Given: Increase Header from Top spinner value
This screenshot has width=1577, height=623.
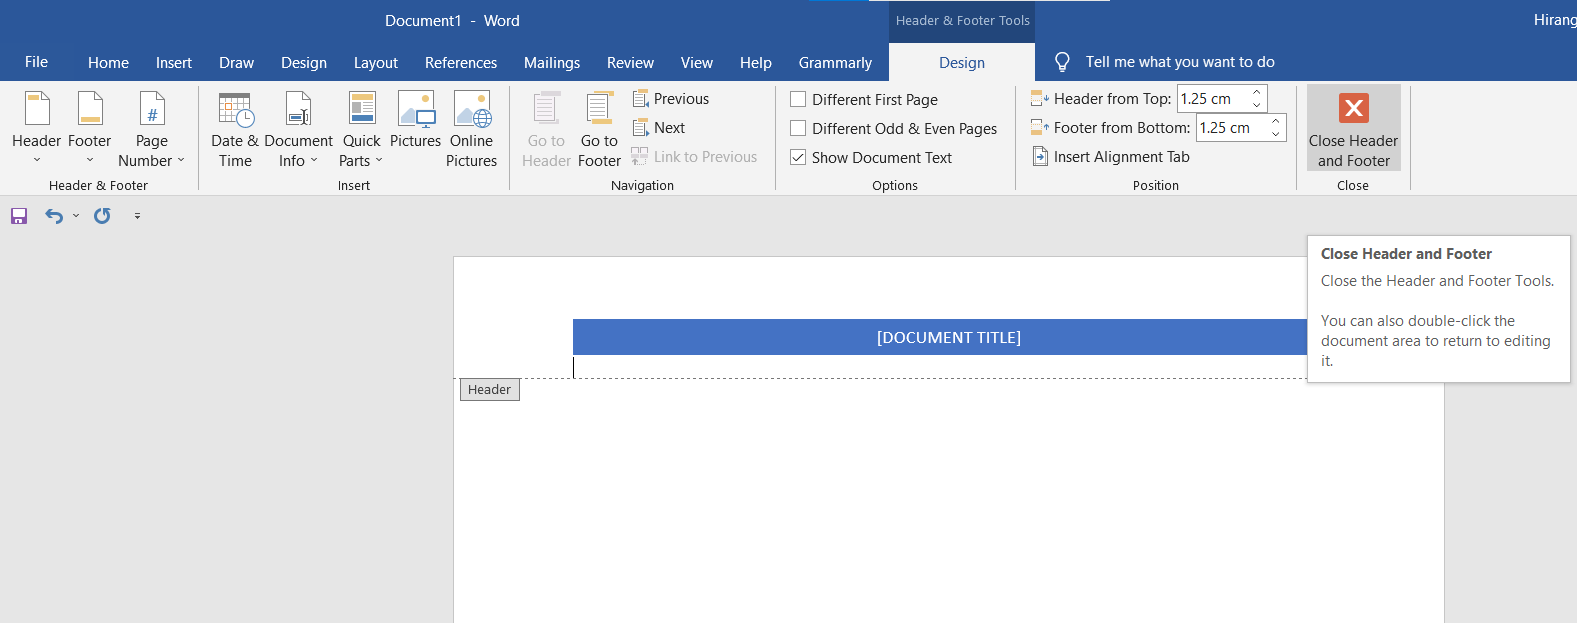Looking at the screenshot, I should pos(1257,93).
